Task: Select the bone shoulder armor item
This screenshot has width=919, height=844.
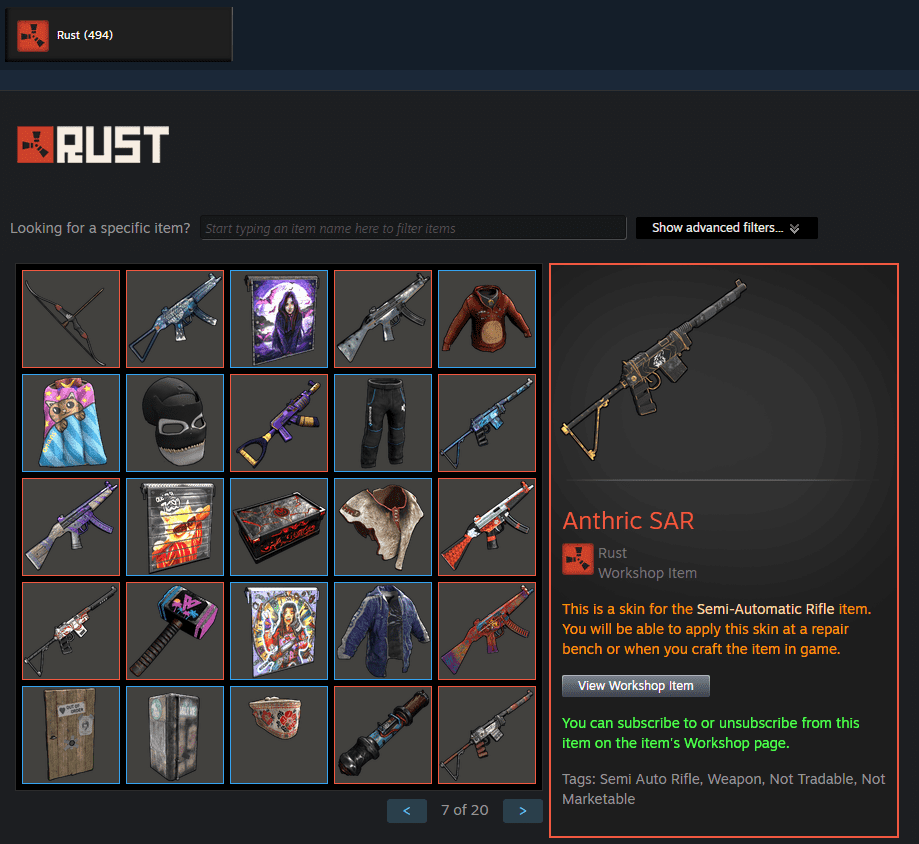Action: (383, 527)
